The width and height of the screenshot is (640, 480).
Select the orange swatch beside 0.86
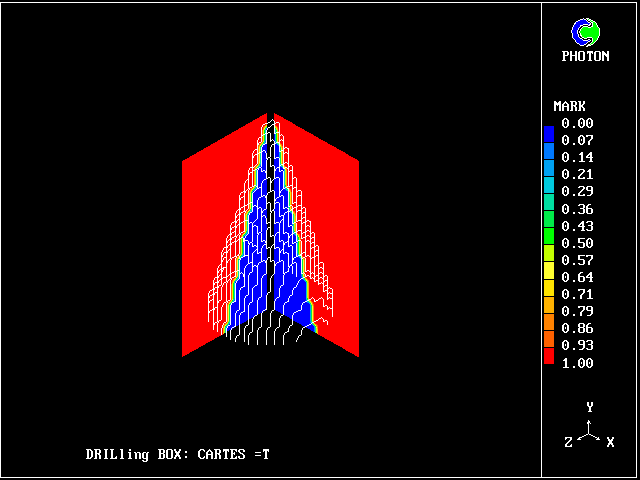[x=548, y=326]
